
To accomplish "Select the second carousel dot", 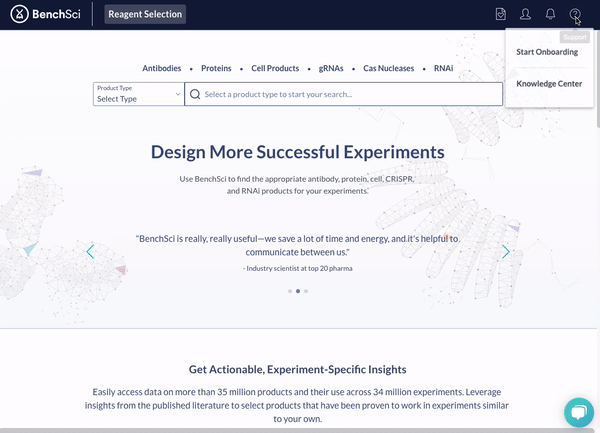I will click(298, 291).
